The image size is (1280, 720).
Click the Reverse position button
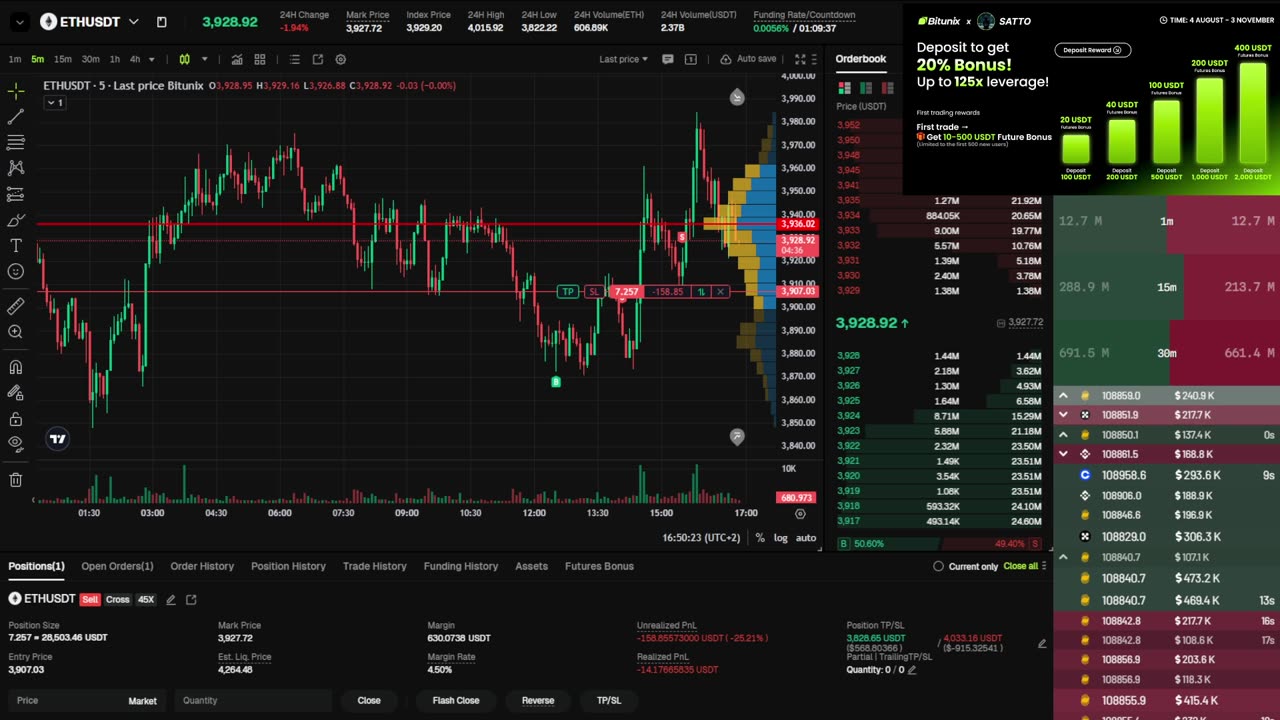click(x=538, y=700)
